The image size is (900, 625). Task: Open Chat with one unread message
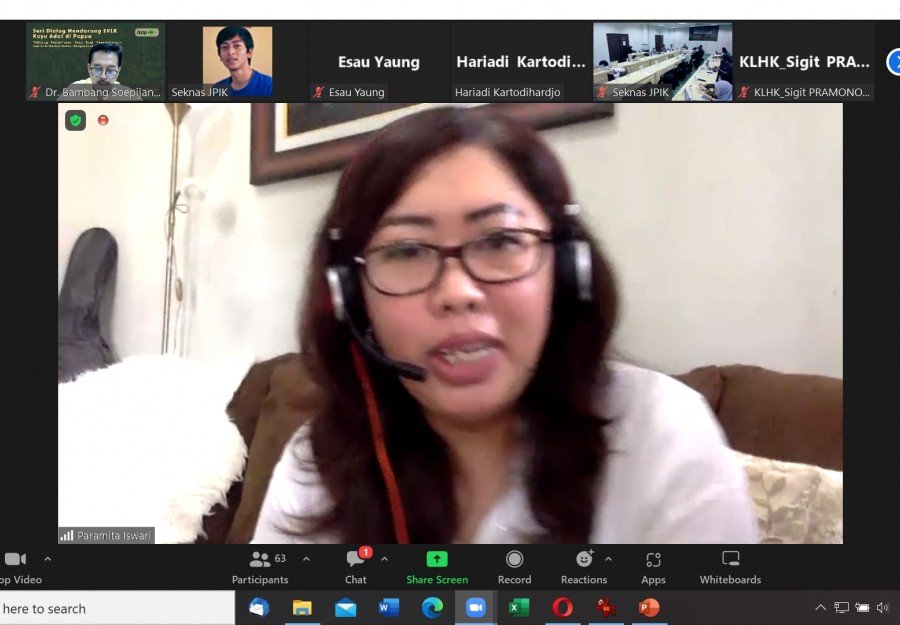click(x=356, y=568)
